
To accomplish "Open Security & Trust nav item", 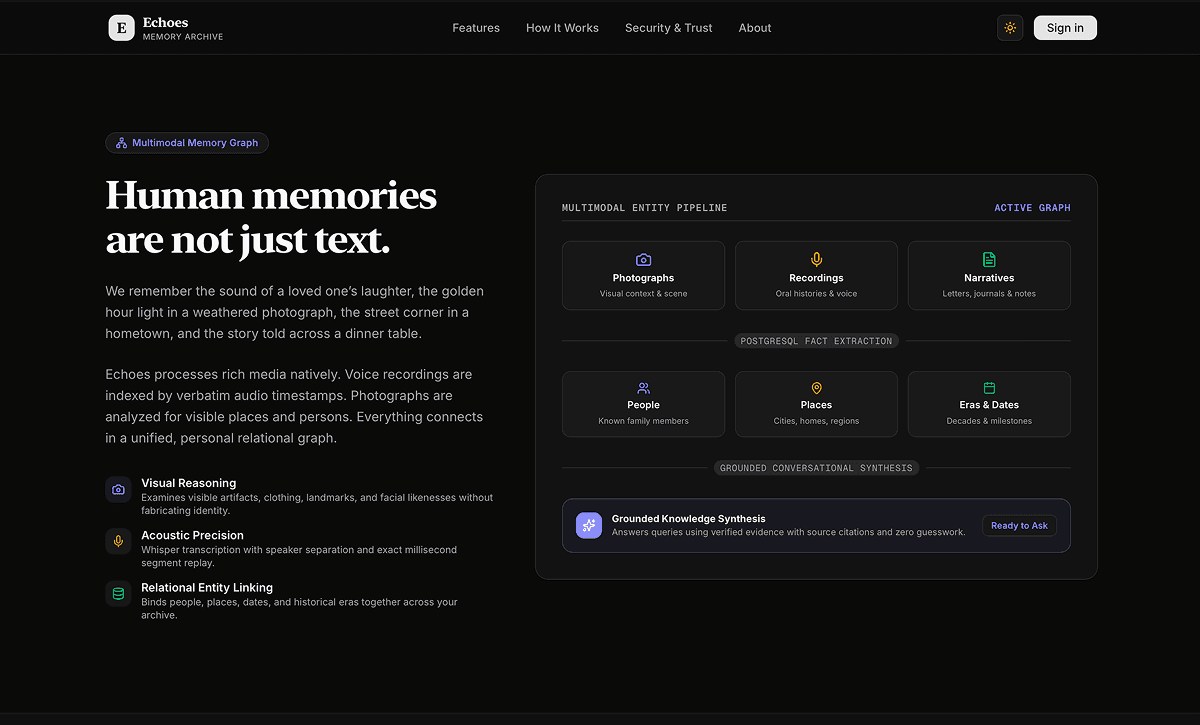I will (669, 28).
